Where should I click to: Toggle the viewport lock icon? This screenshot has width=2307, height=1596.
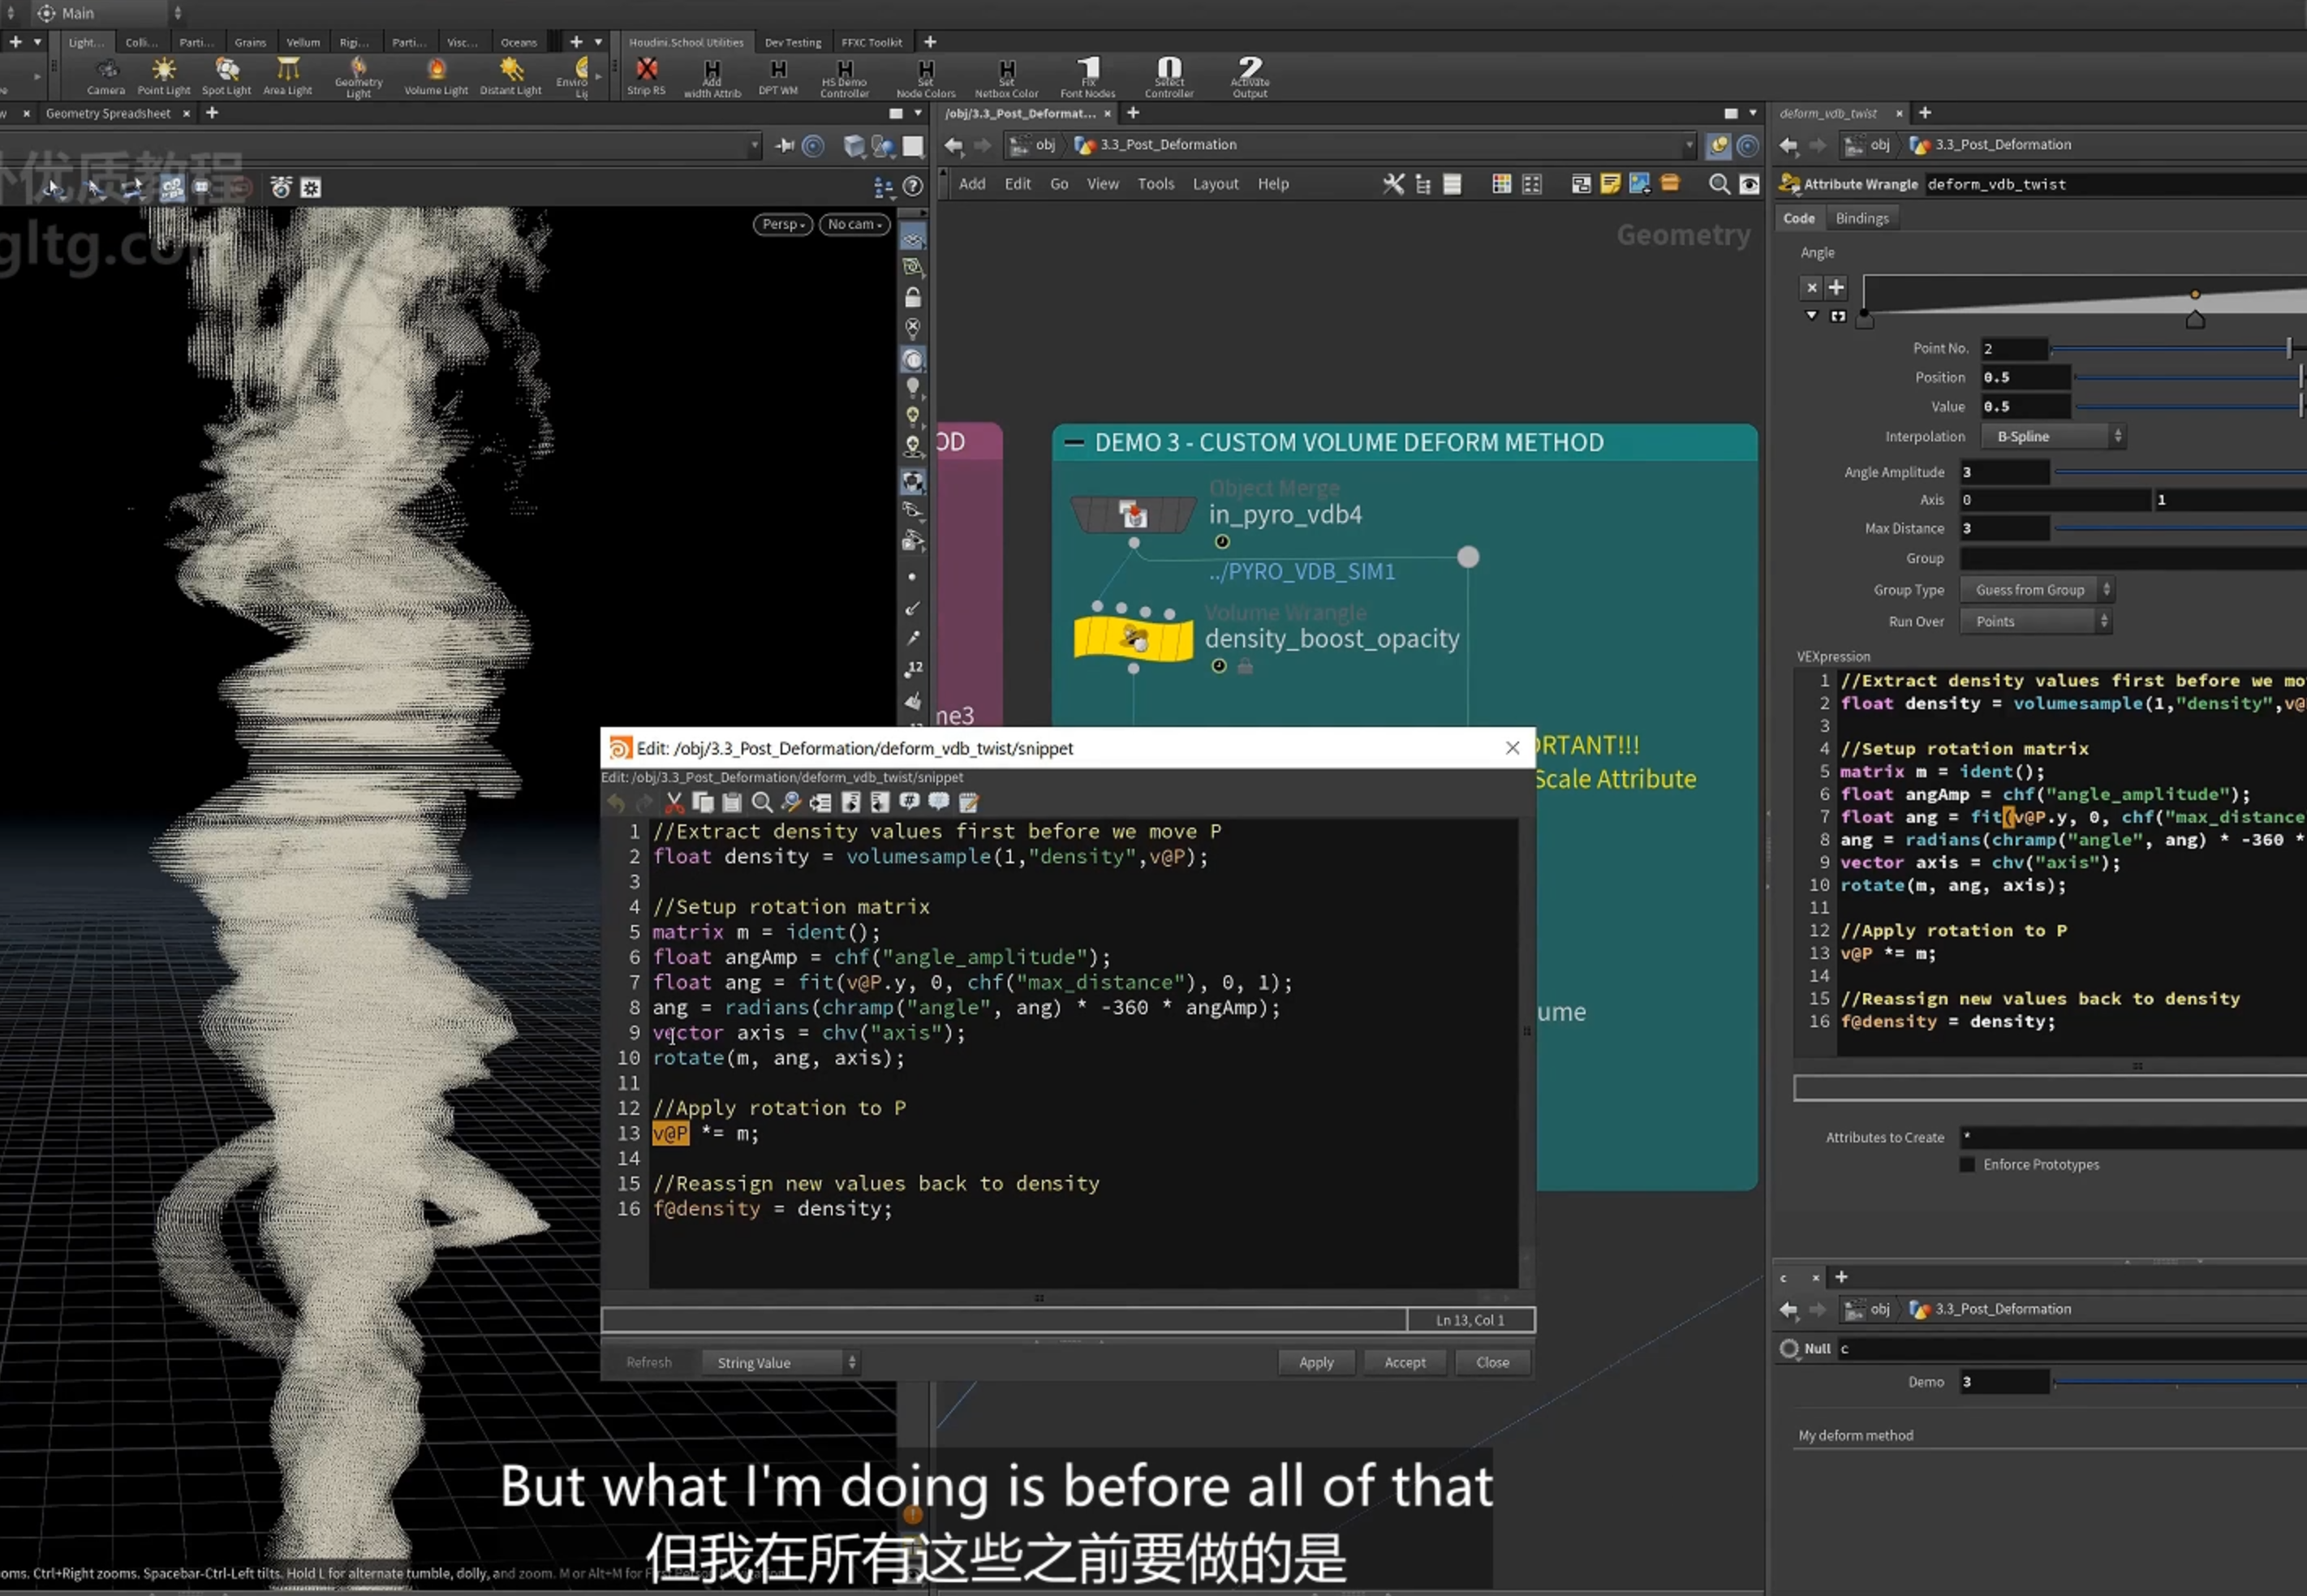click(x=912, y=297)
